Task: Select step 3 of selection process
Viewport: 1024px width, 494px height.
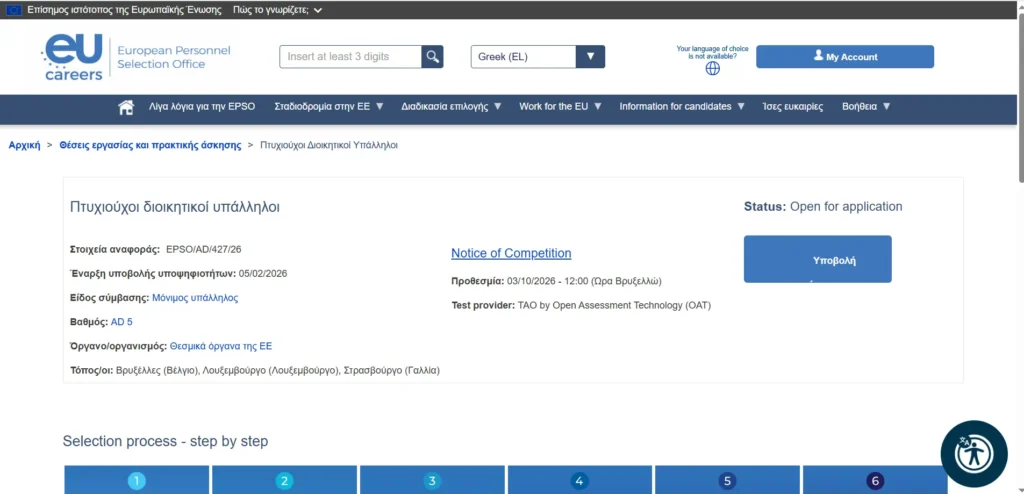Action: (432, 481)
